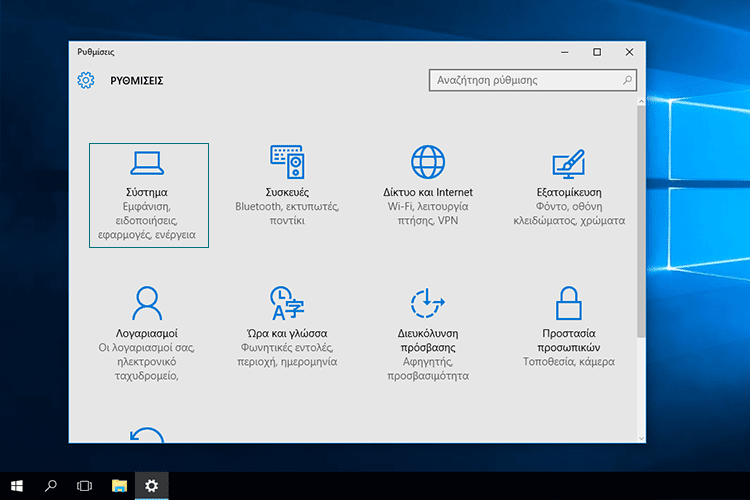Screen dimensions: 750x500
Task: Click the Συσκευές label
Action: (x=287, y=192)
